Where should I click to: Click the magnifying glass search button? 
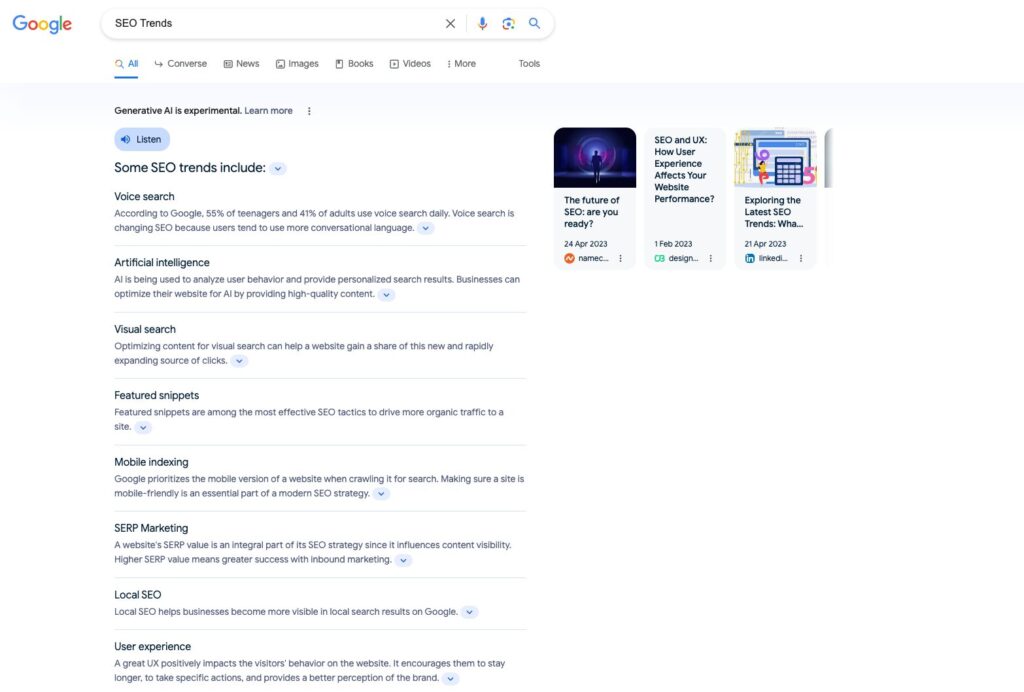click(535, 23)
